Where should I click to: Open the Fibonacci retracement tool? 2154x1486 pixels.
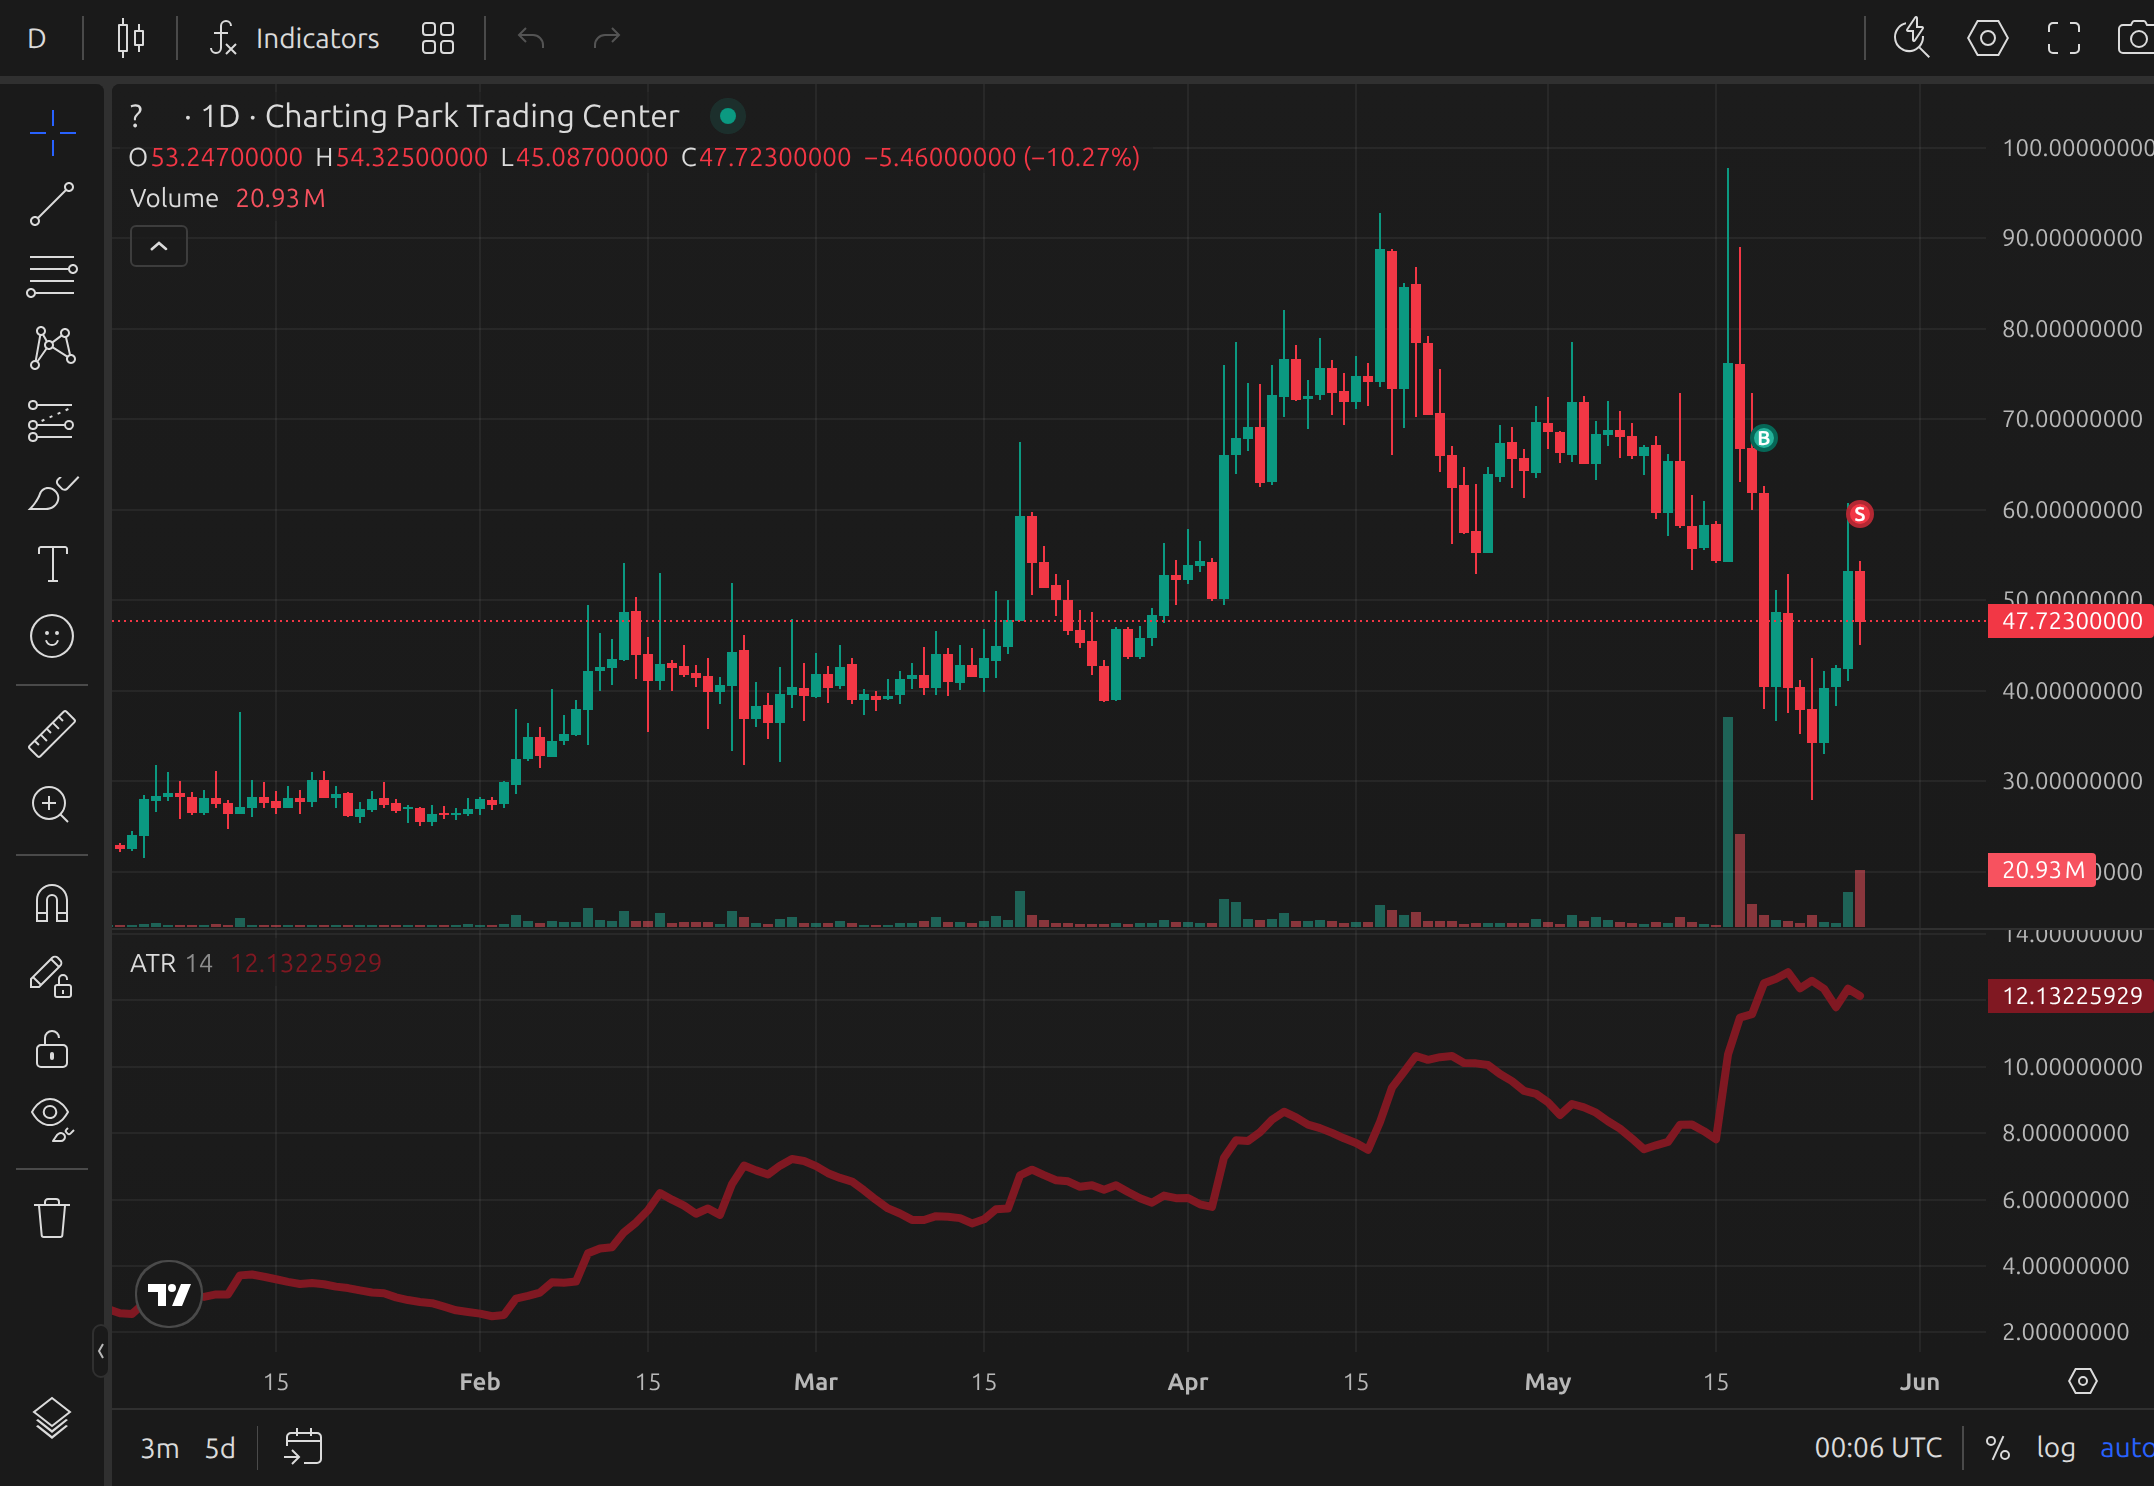tap(52, 276)
